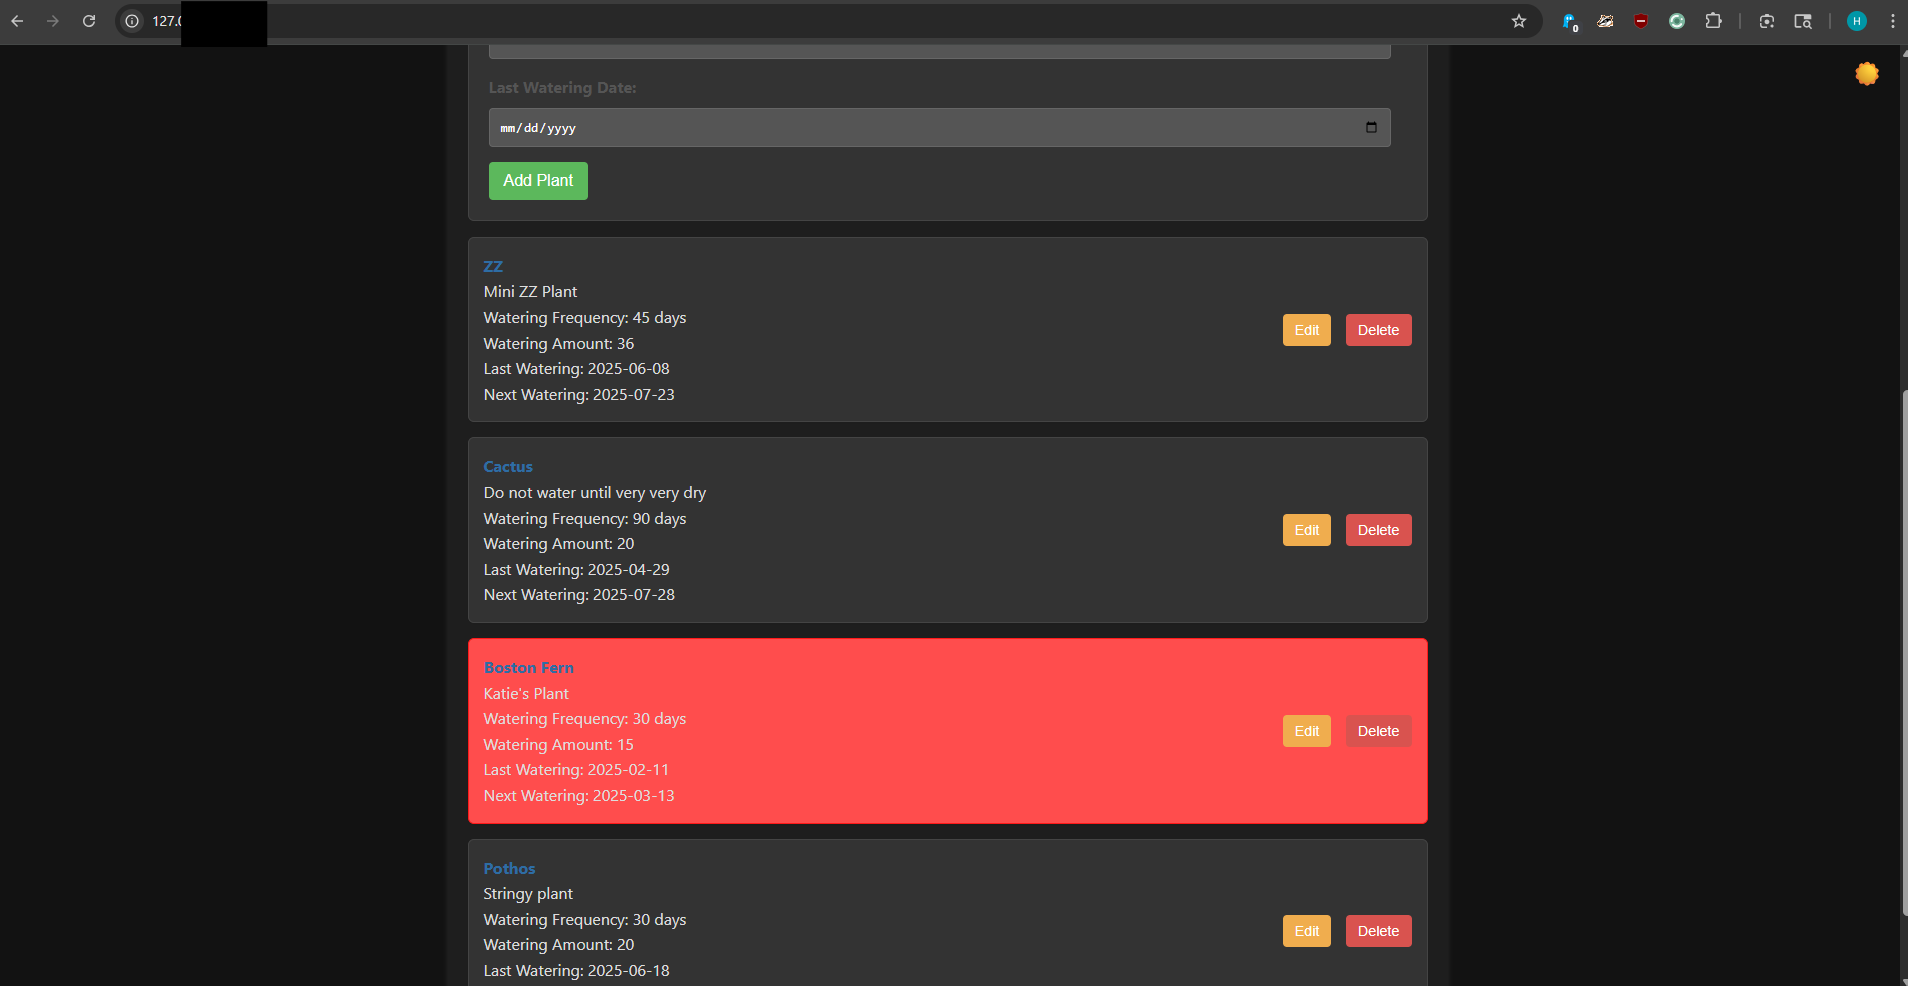The height and width of the screenshot is (986, 1908).
Task: Open the Chrome profile avatar H
Action: click(1856, 21)
